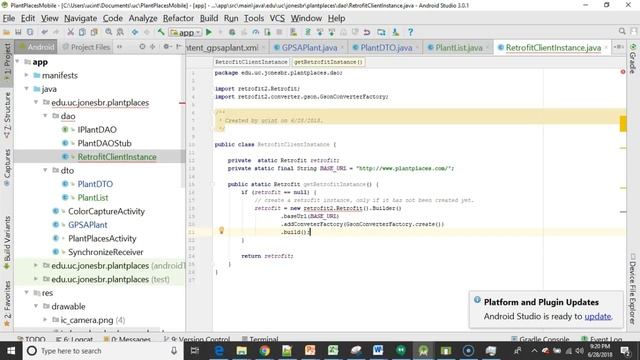
Task: Select the Project Files view tab
Action: pyautogui.click(x=86, y=47)
